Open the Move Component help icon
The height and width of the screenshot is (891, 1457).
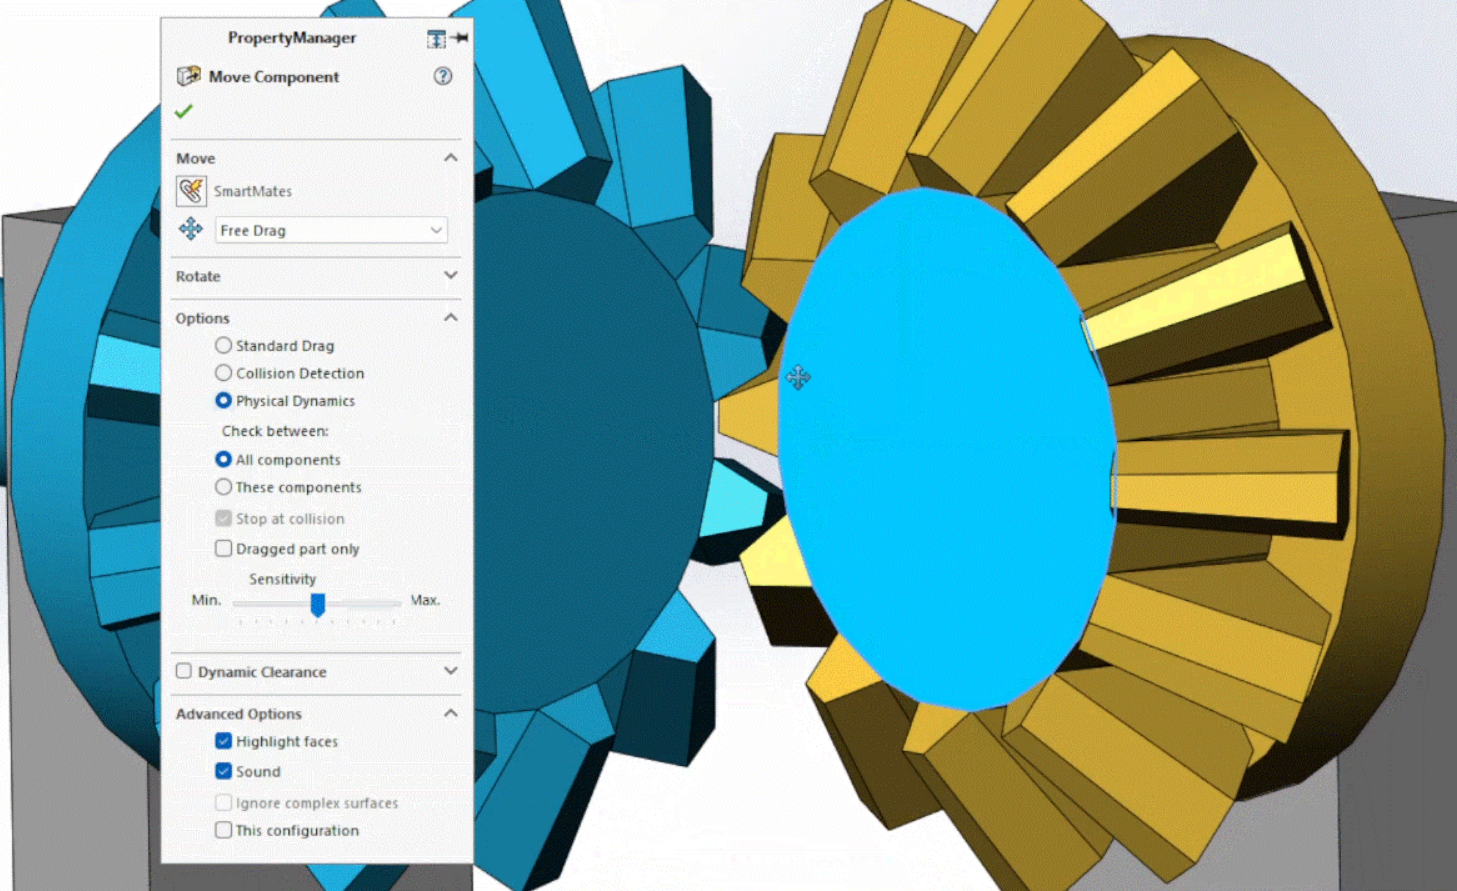[x=443, y=76]
